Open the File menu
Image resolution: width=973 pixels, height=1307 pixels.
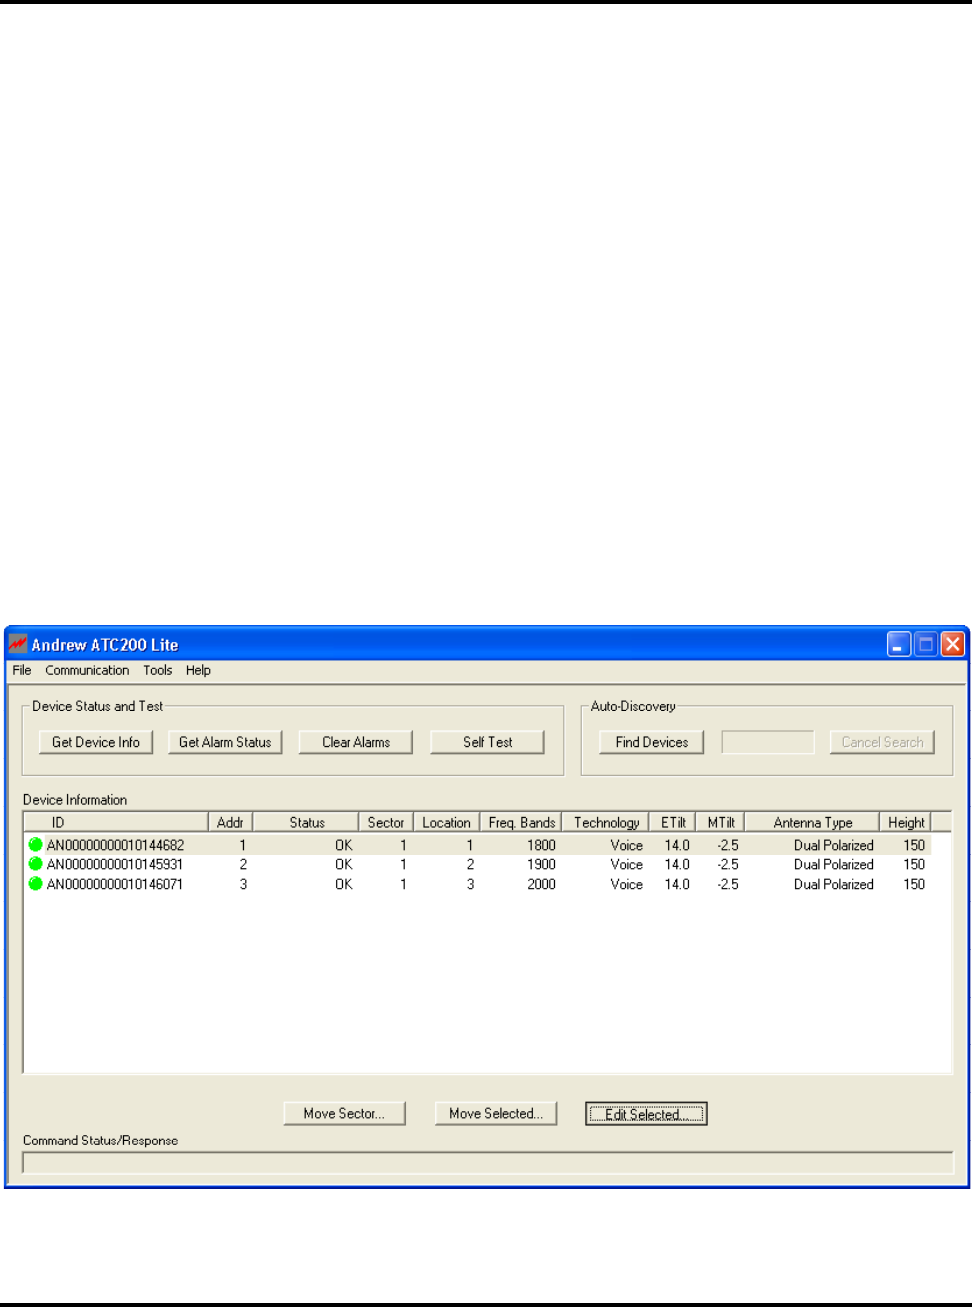coord(22,670)
